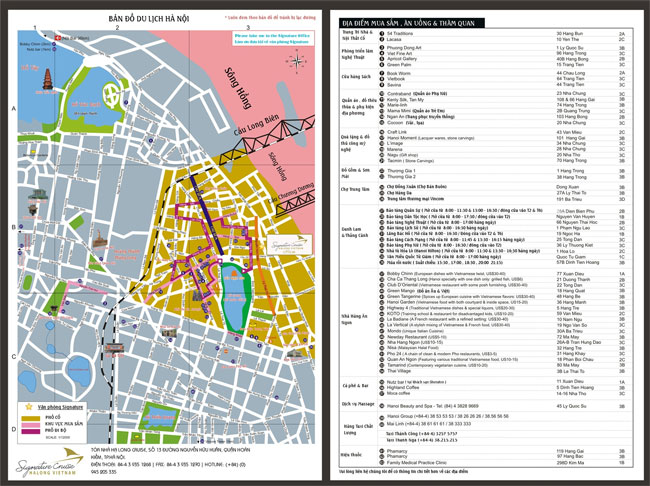Click the number bullet beside Family Medical Practice Clinic
The width and height of the screenshot is (650, 486).
(382, 462)
